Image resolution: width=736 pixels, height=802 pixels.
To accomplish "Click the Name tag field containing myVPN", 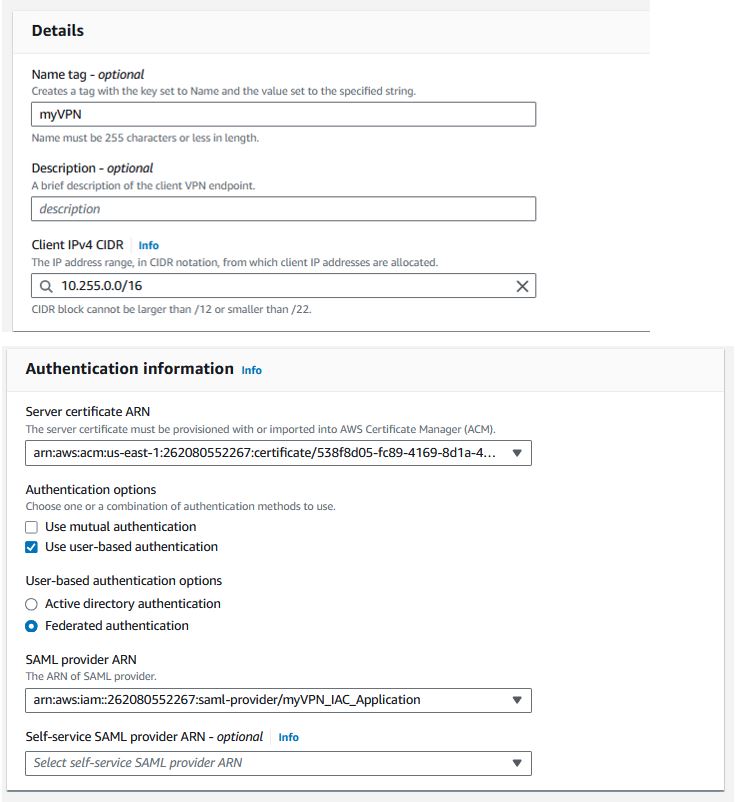I will (x=283, y=115).
